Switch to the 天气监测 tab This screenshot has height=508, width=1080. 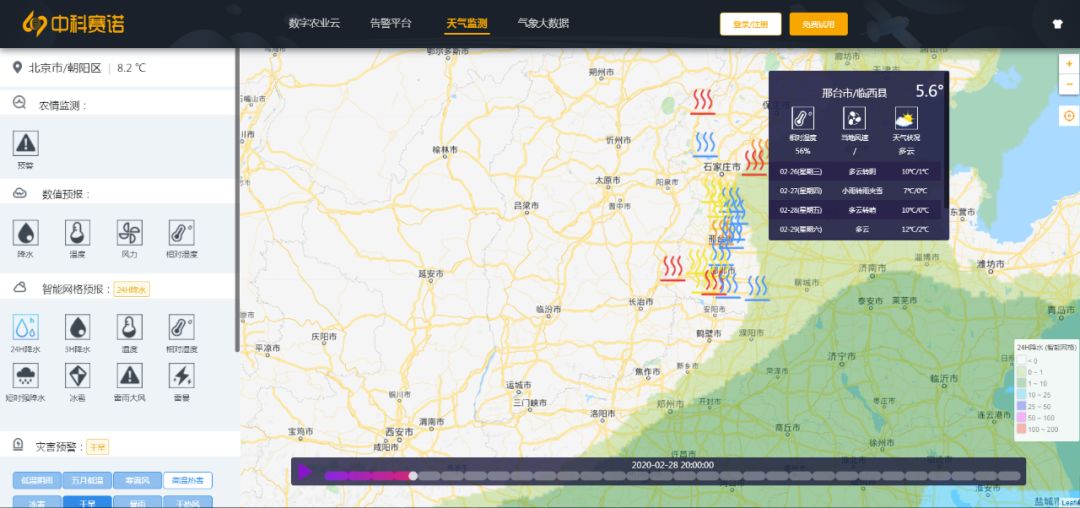coord(466,23)
